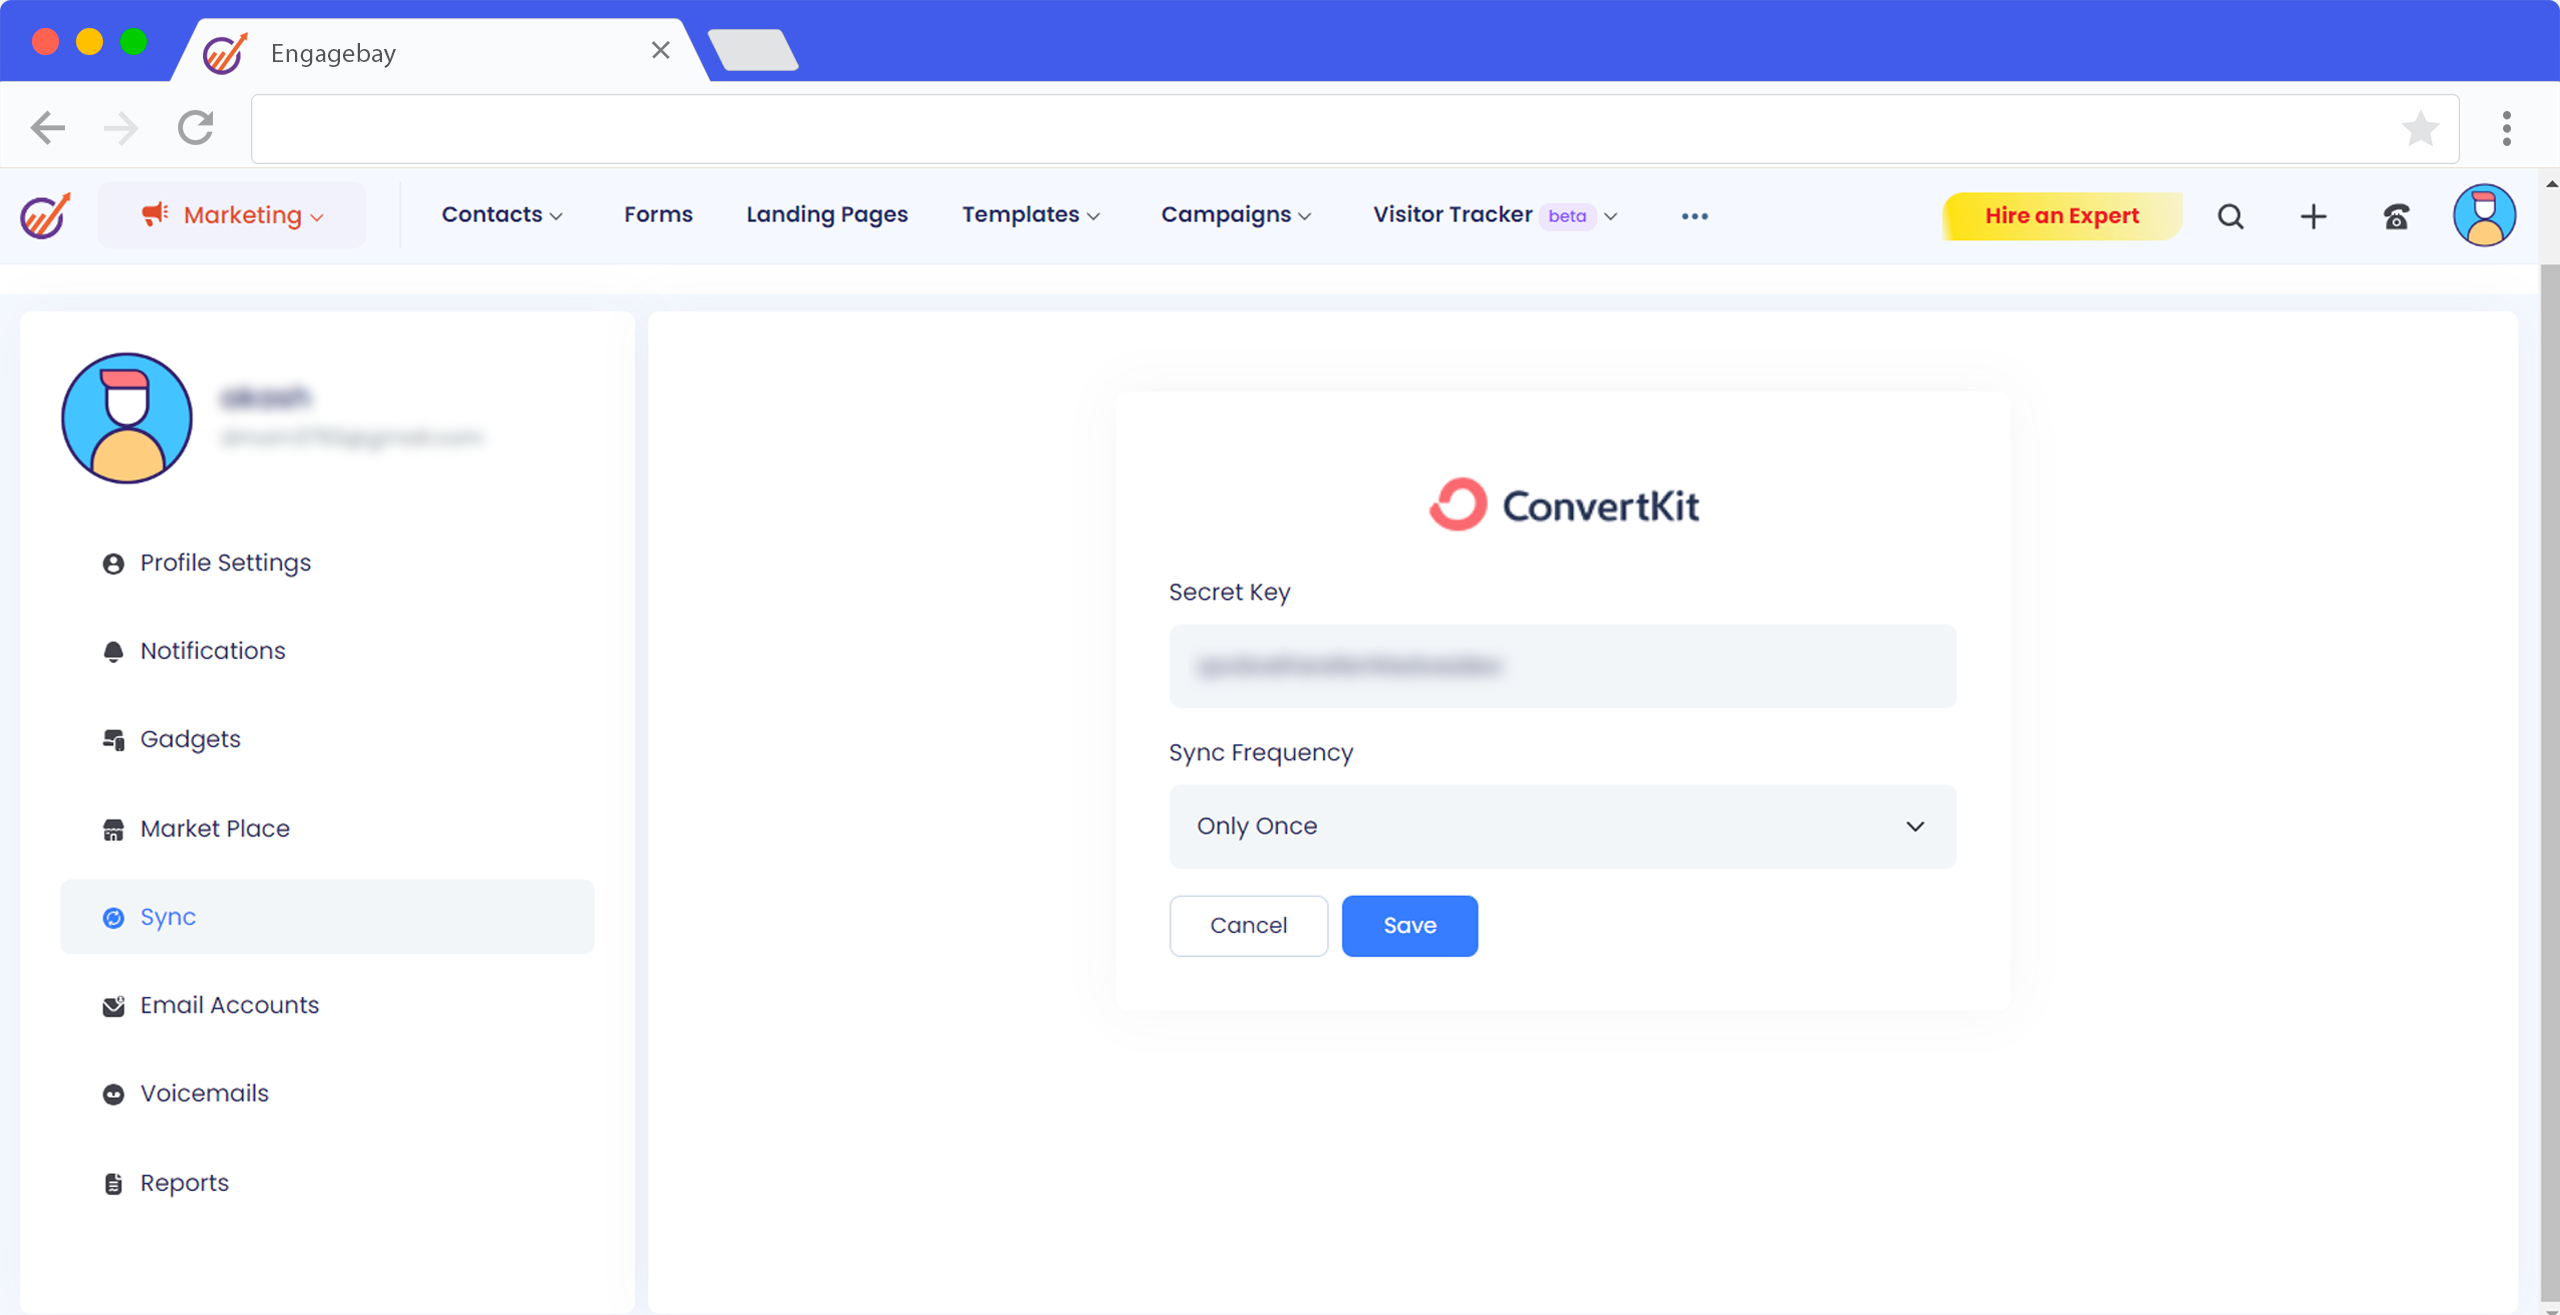Viewport: 2560px width, 1315px height.
Task: Close the Engagebay tab
Action: [x=660, y=50]
